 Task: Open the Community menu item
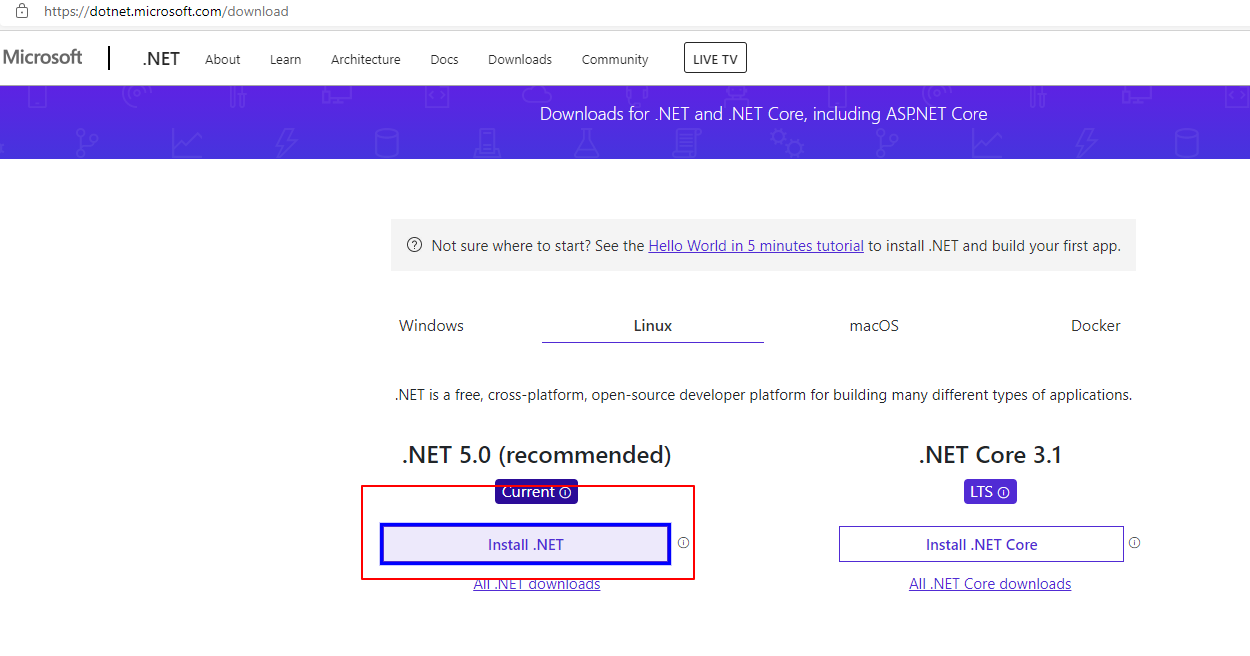click(615, 59)
